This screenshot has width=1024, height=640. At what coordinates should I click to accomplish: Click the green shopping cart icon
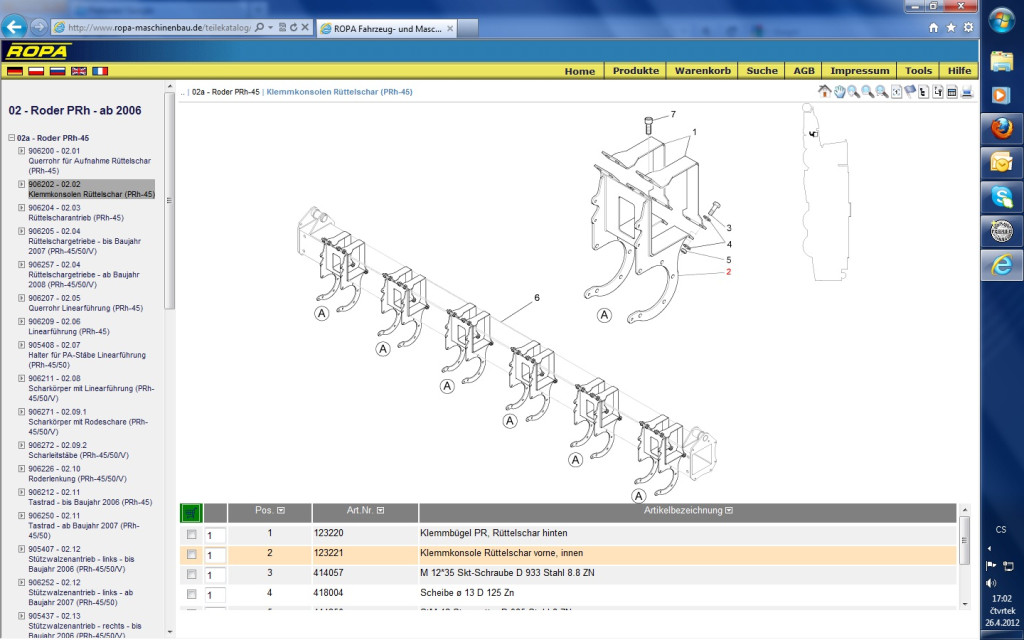click(191, 513)
